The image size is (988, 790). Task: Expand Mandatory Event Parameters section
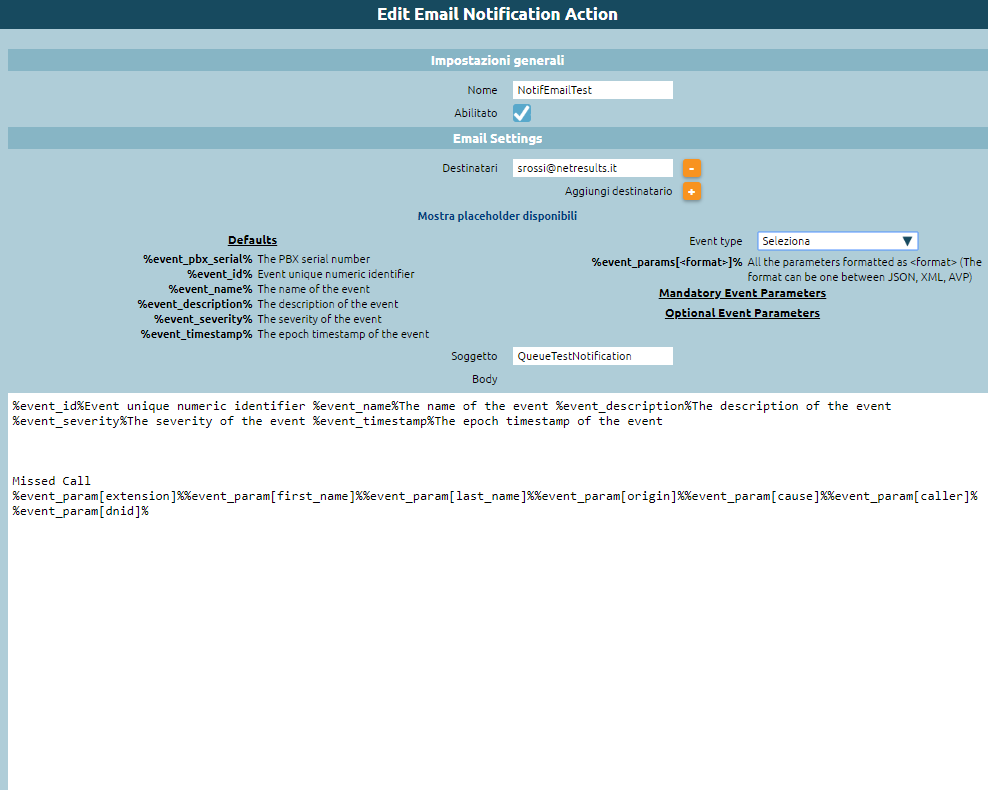pyautogui.click(x=742, y=293)
